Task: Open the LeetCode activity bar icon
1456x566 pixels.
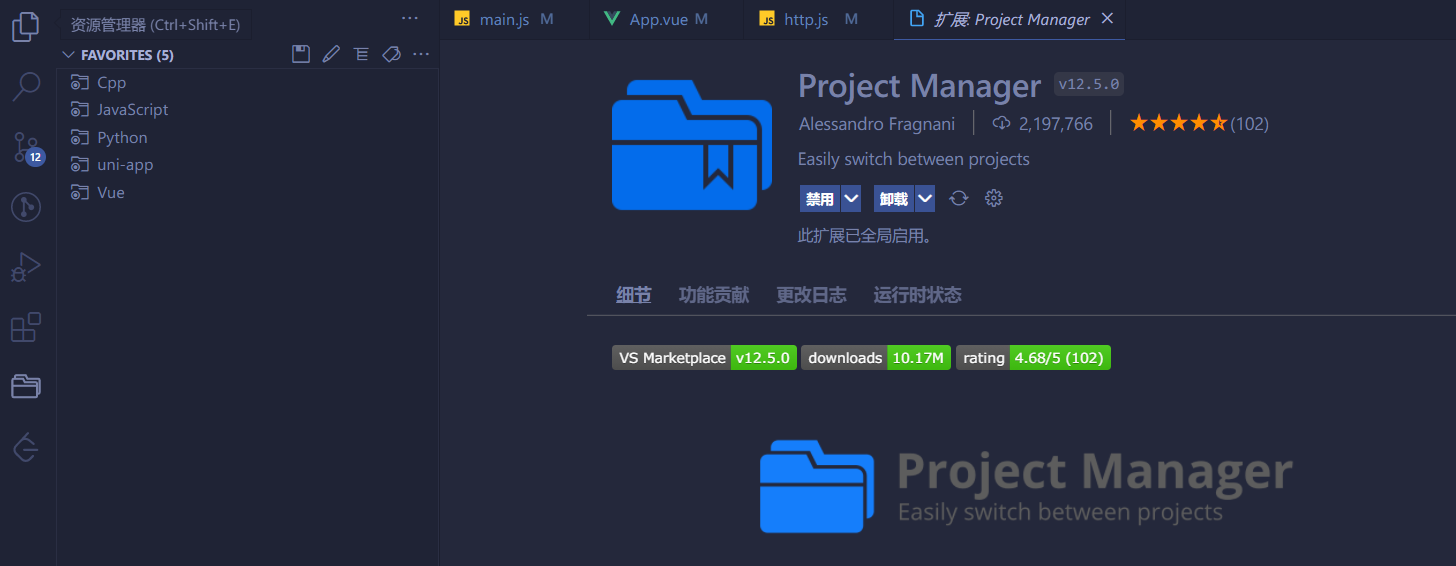Action: click(26, 448)
